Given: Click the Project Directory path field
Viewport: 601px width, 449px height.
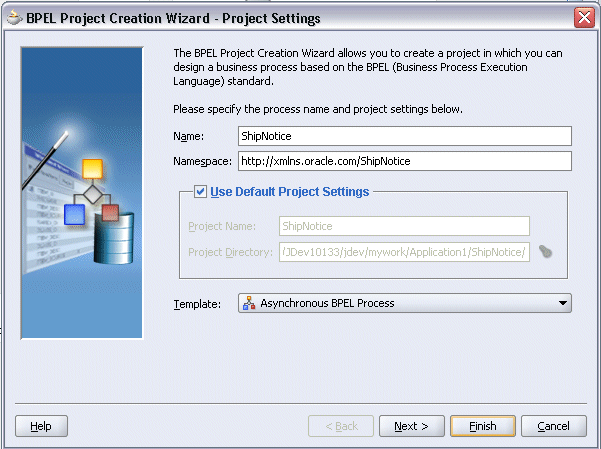Looking at the screenshot, I should (x=404, y=252).
